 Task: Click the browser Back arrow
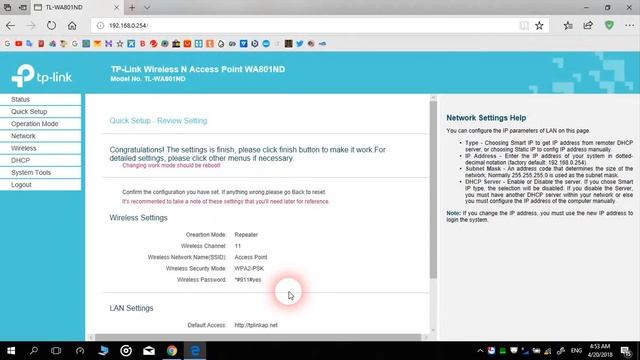click(x=10, y=25)
